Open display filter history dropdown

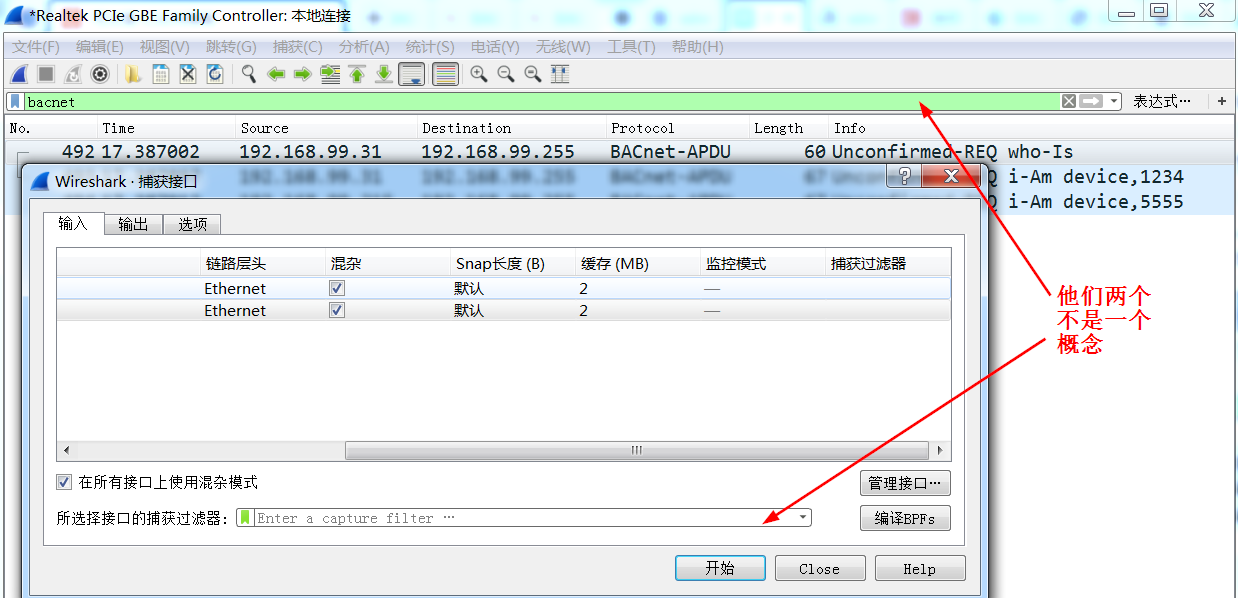pos(1113,101)
